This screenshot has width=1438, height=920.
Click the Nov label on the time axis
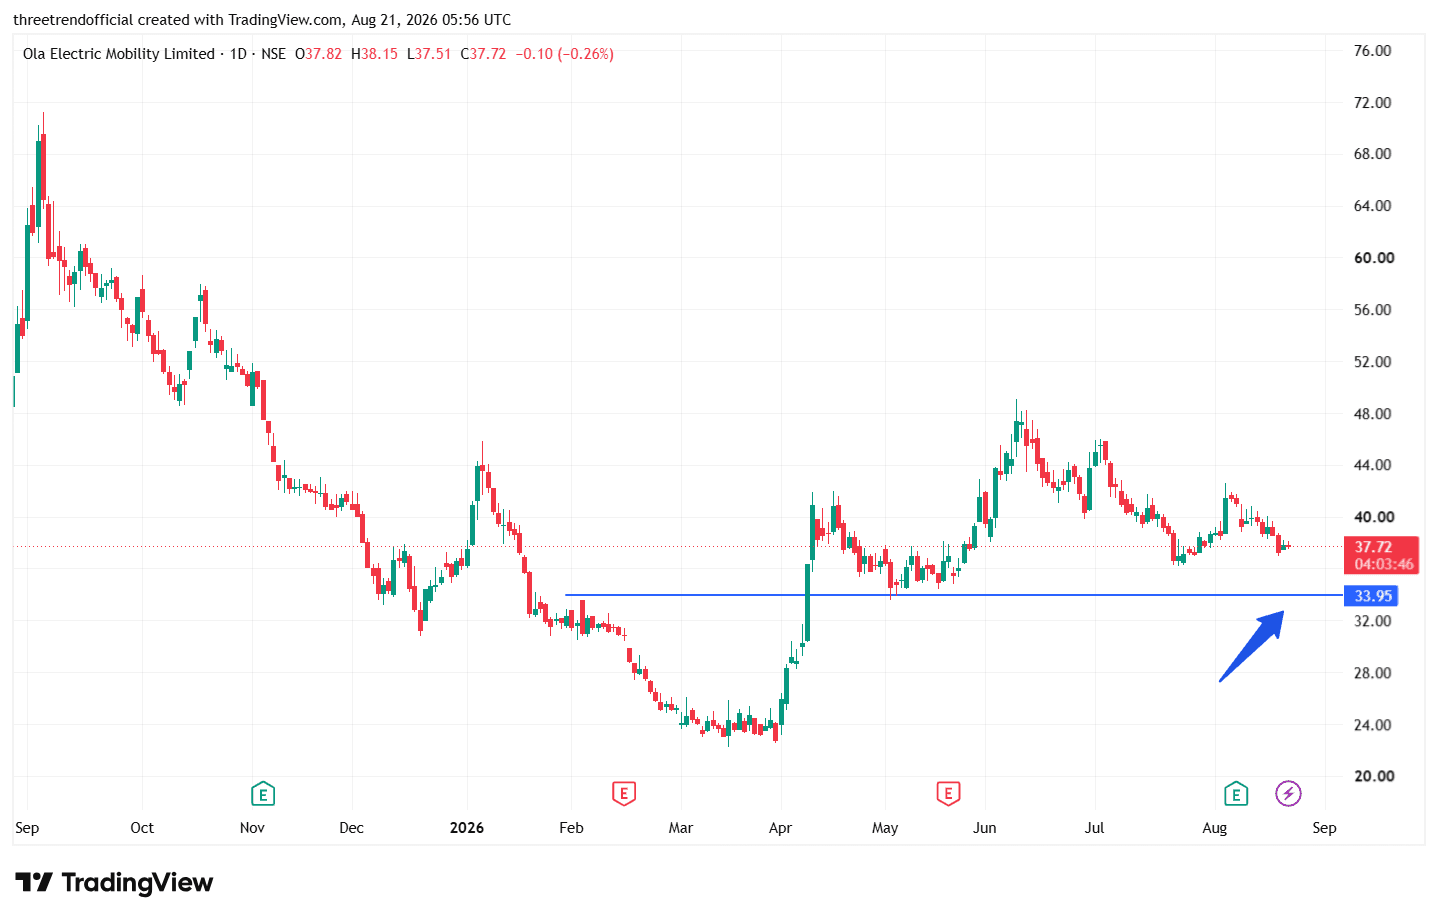252,828
